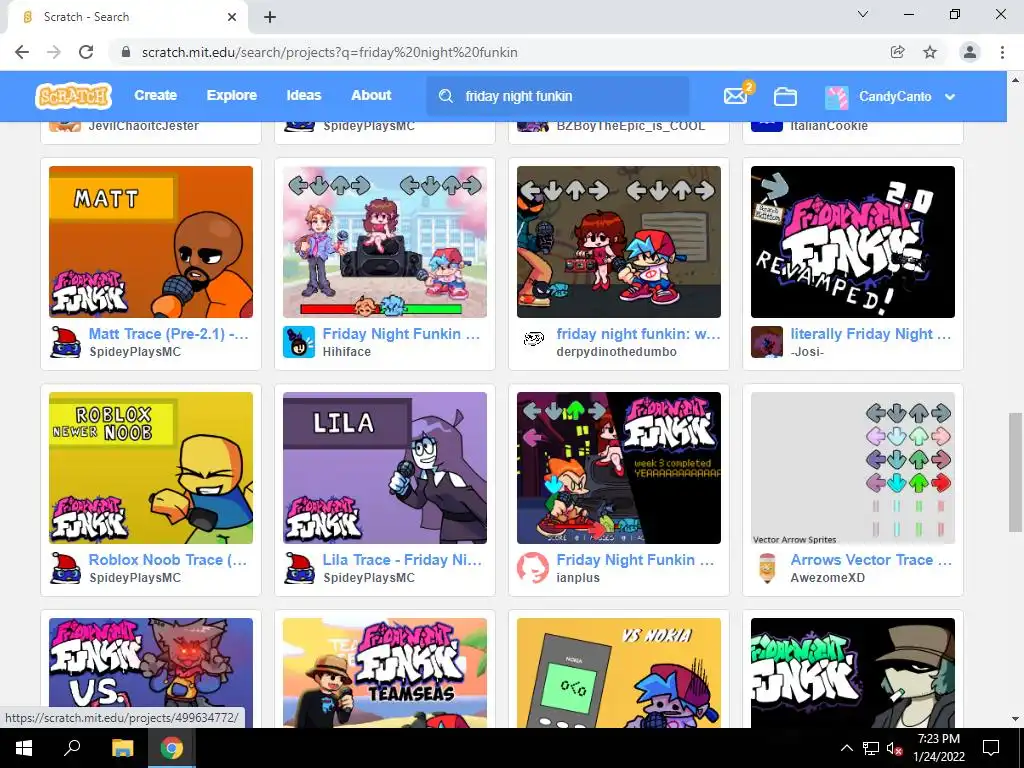Click the search magnifier icon in Scratch bar

tap(445, 96)
